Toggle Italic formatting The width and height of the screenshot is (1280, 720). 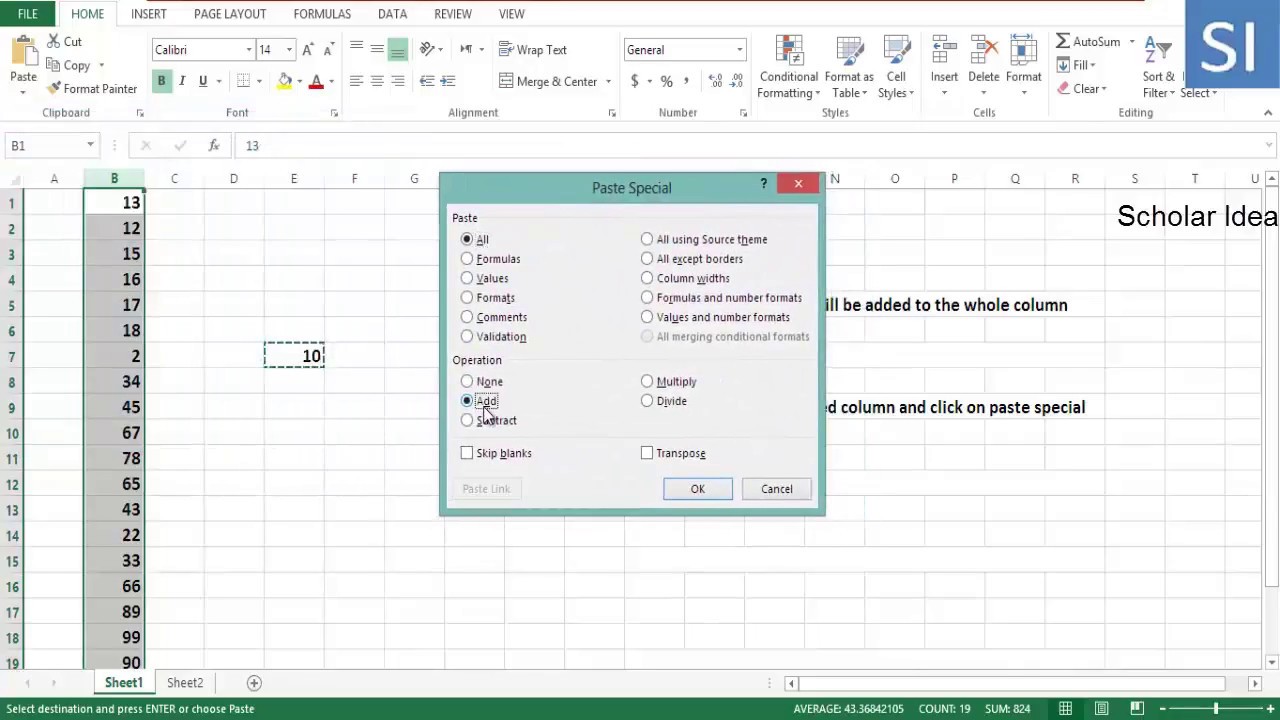[x=182, y=81]
